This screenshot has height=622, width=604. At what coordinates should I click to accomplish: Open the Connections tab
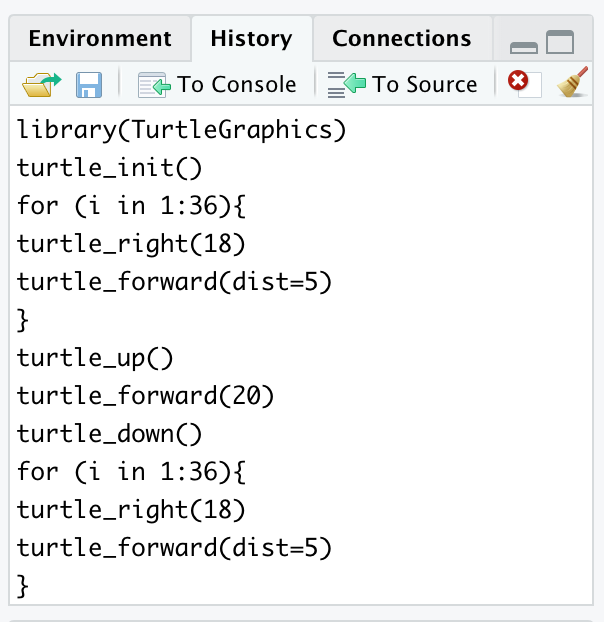click(x=401, y=39)
